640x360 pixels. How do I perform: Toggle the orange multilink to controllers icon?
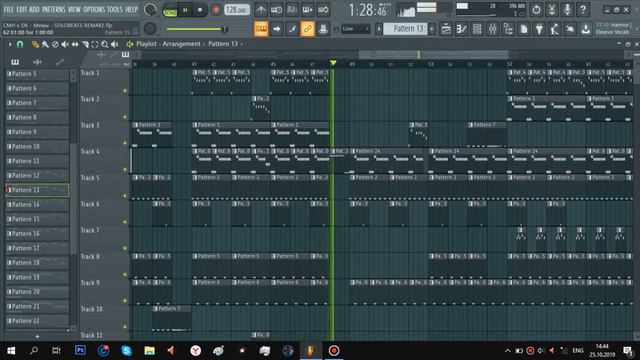click(308, 29)
